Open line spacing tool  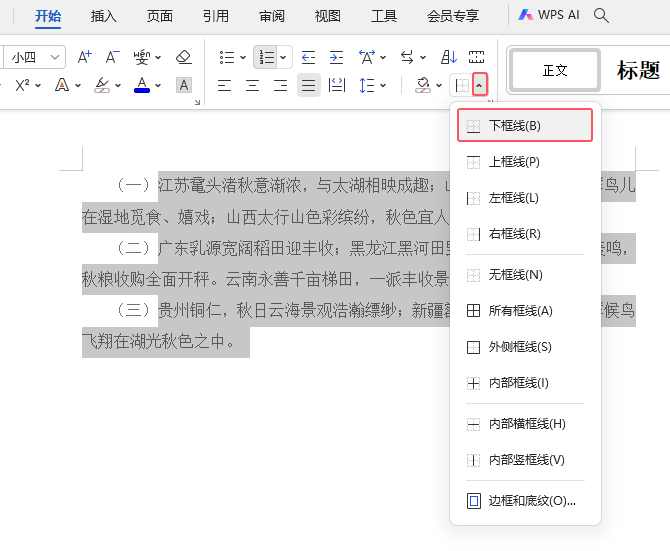(x=367, y=85)
